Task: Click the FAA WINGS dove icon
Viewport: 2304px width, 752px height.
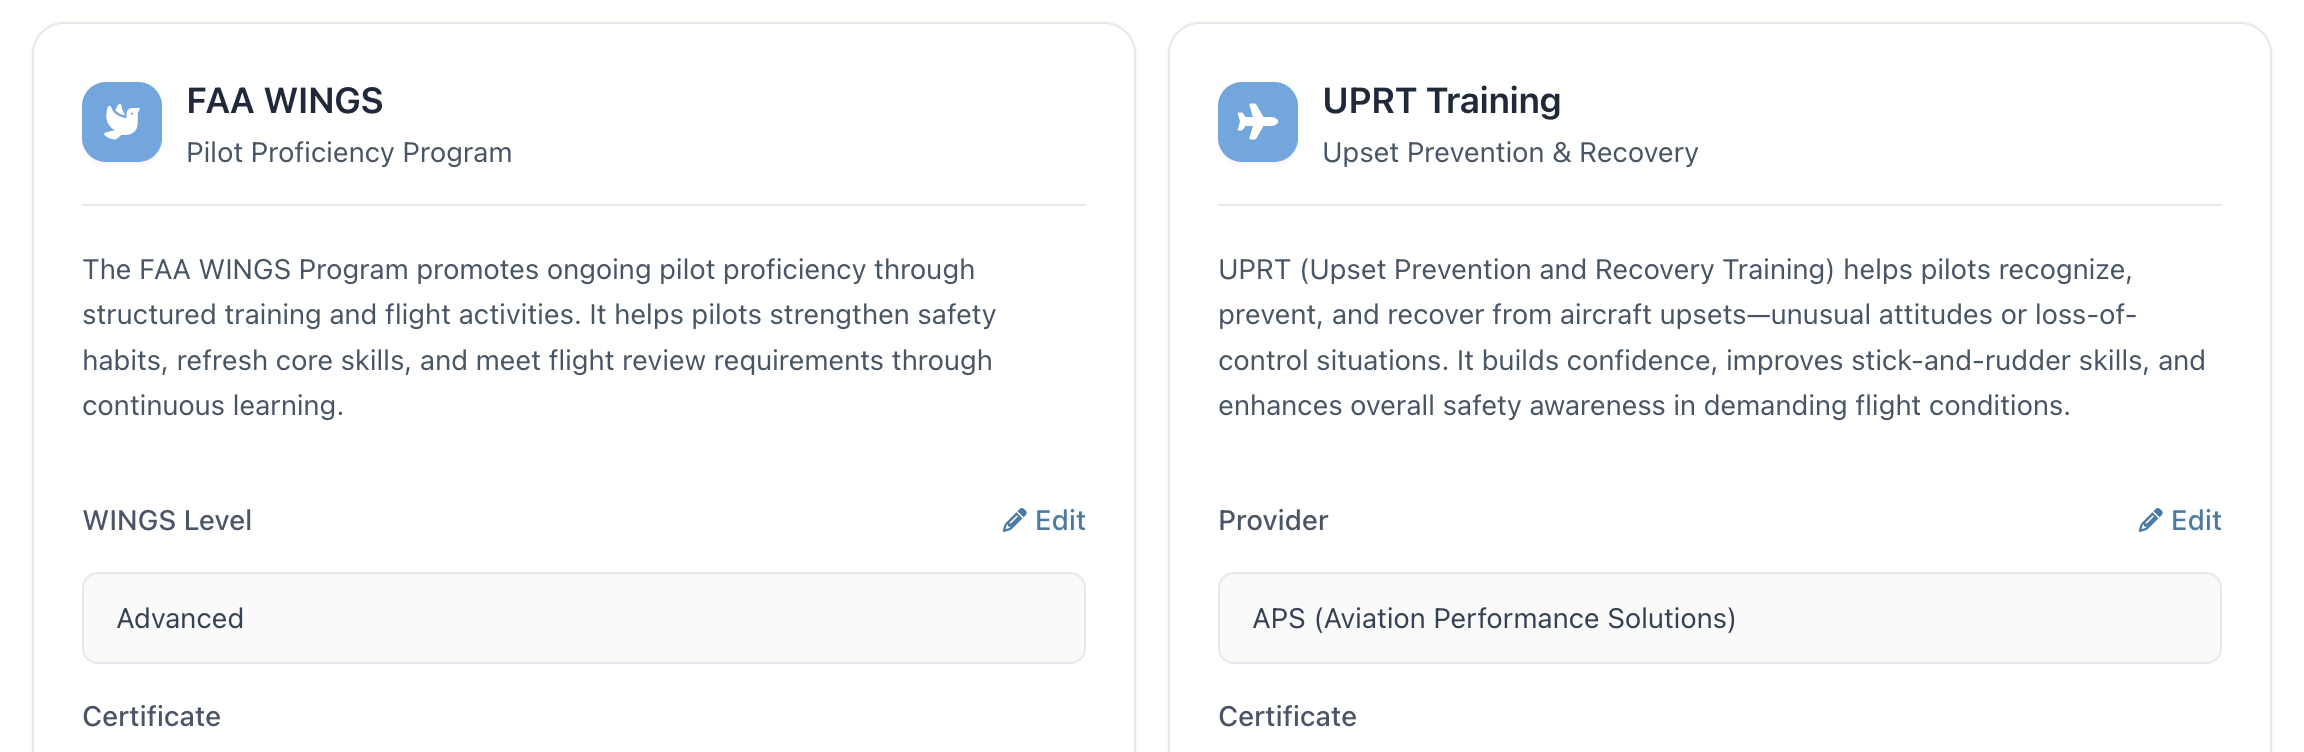Action: pos(122,122)
